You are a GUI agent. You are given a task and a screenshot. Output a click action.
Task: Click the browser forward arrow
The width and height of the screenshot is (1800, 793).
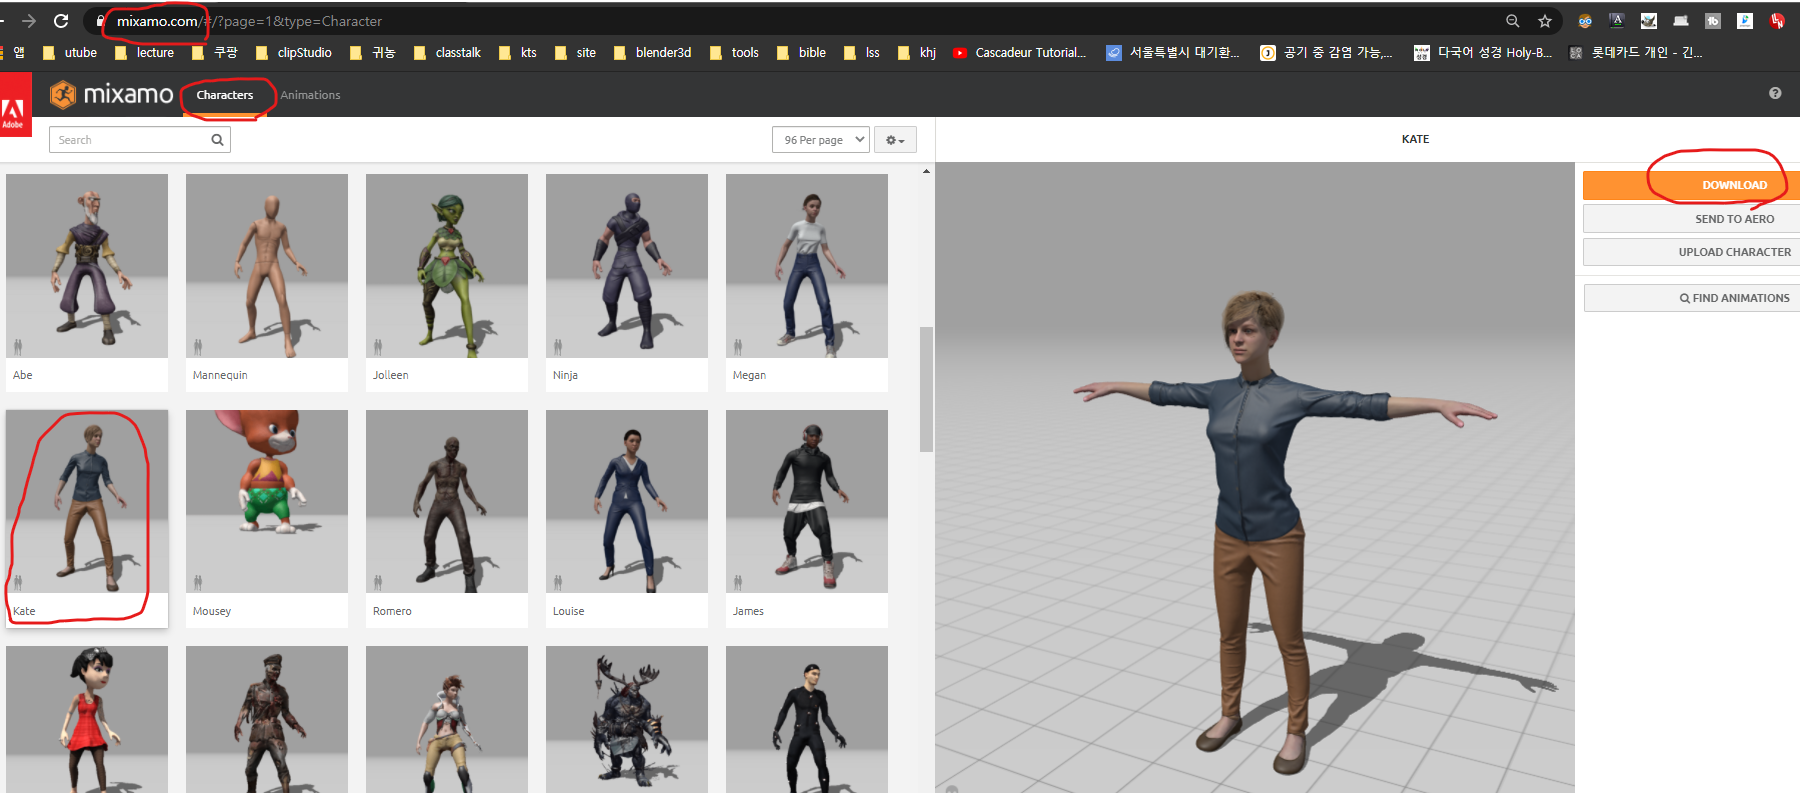click(28, 21)
